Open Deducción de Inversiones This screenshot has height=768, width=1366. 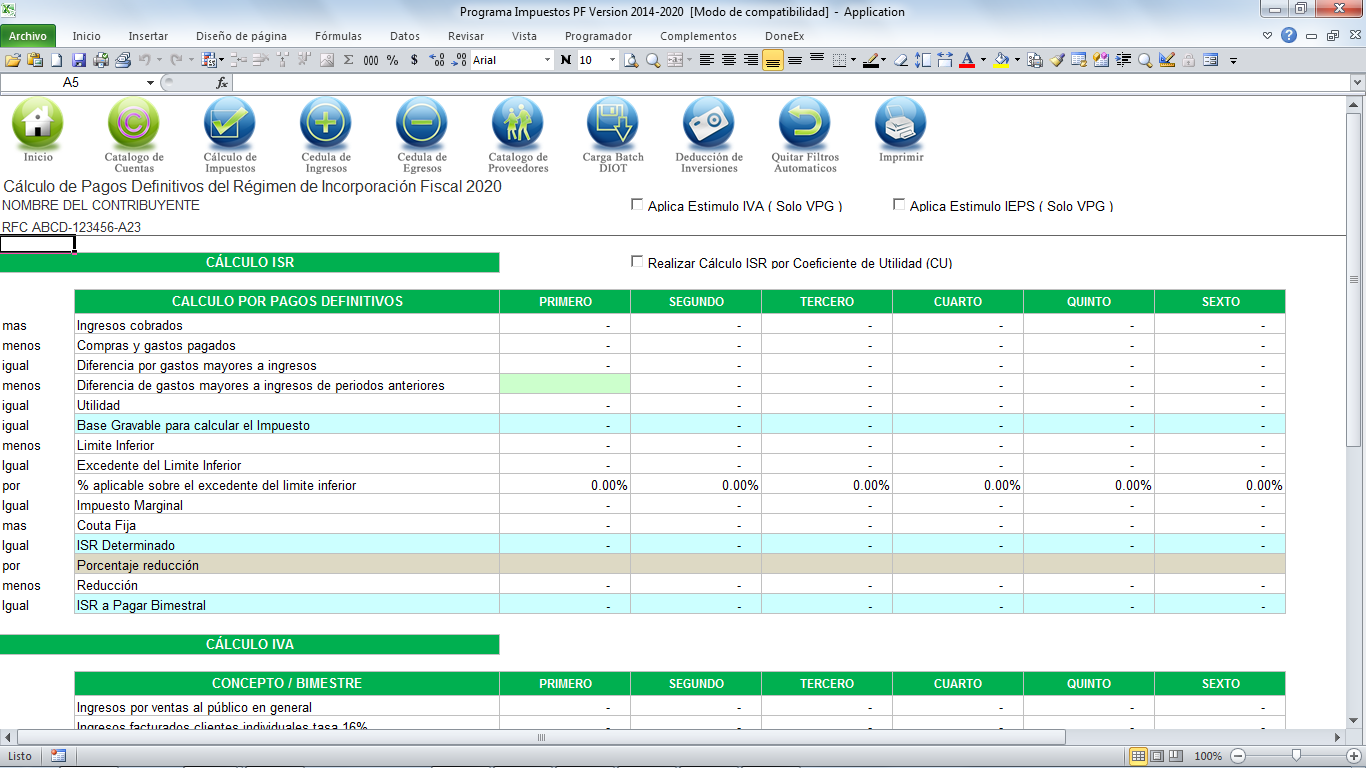click(x=708, y=124)
